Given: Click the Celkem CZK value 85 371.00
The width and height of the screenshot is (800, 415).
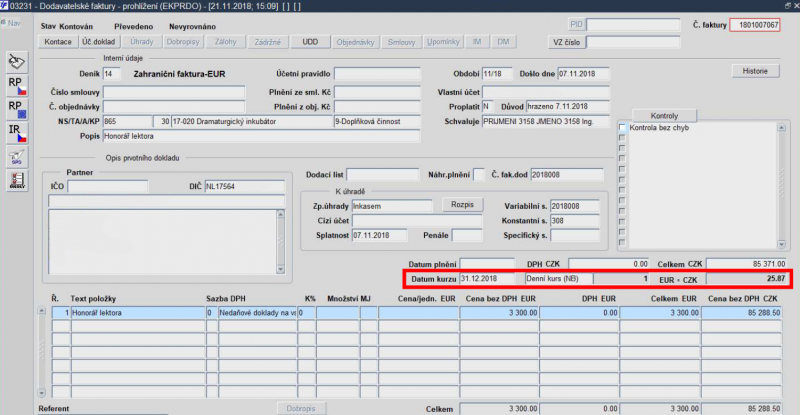Looking at the screenshot, I should 746,264.
